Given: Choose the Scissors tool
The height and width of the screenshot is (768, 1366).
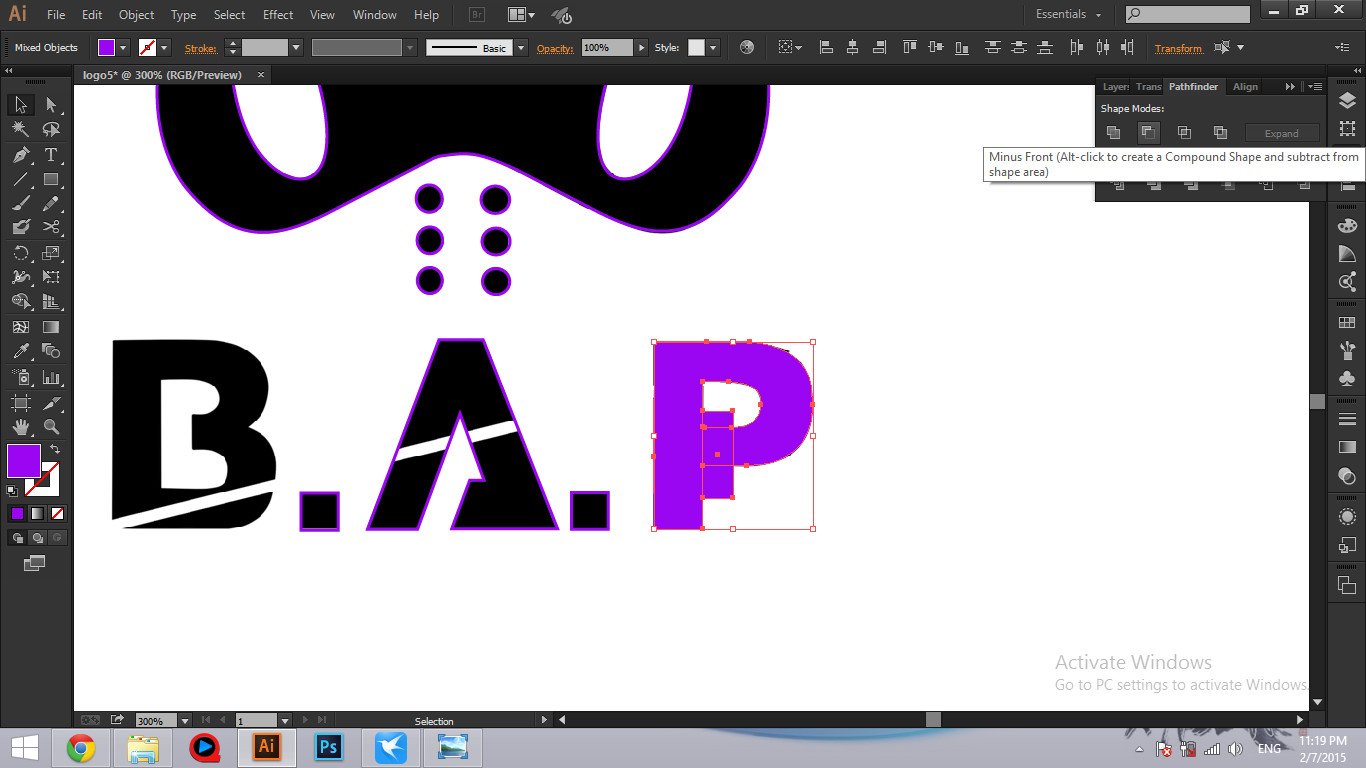Looking at the screenshot, I should pos(51,227).
